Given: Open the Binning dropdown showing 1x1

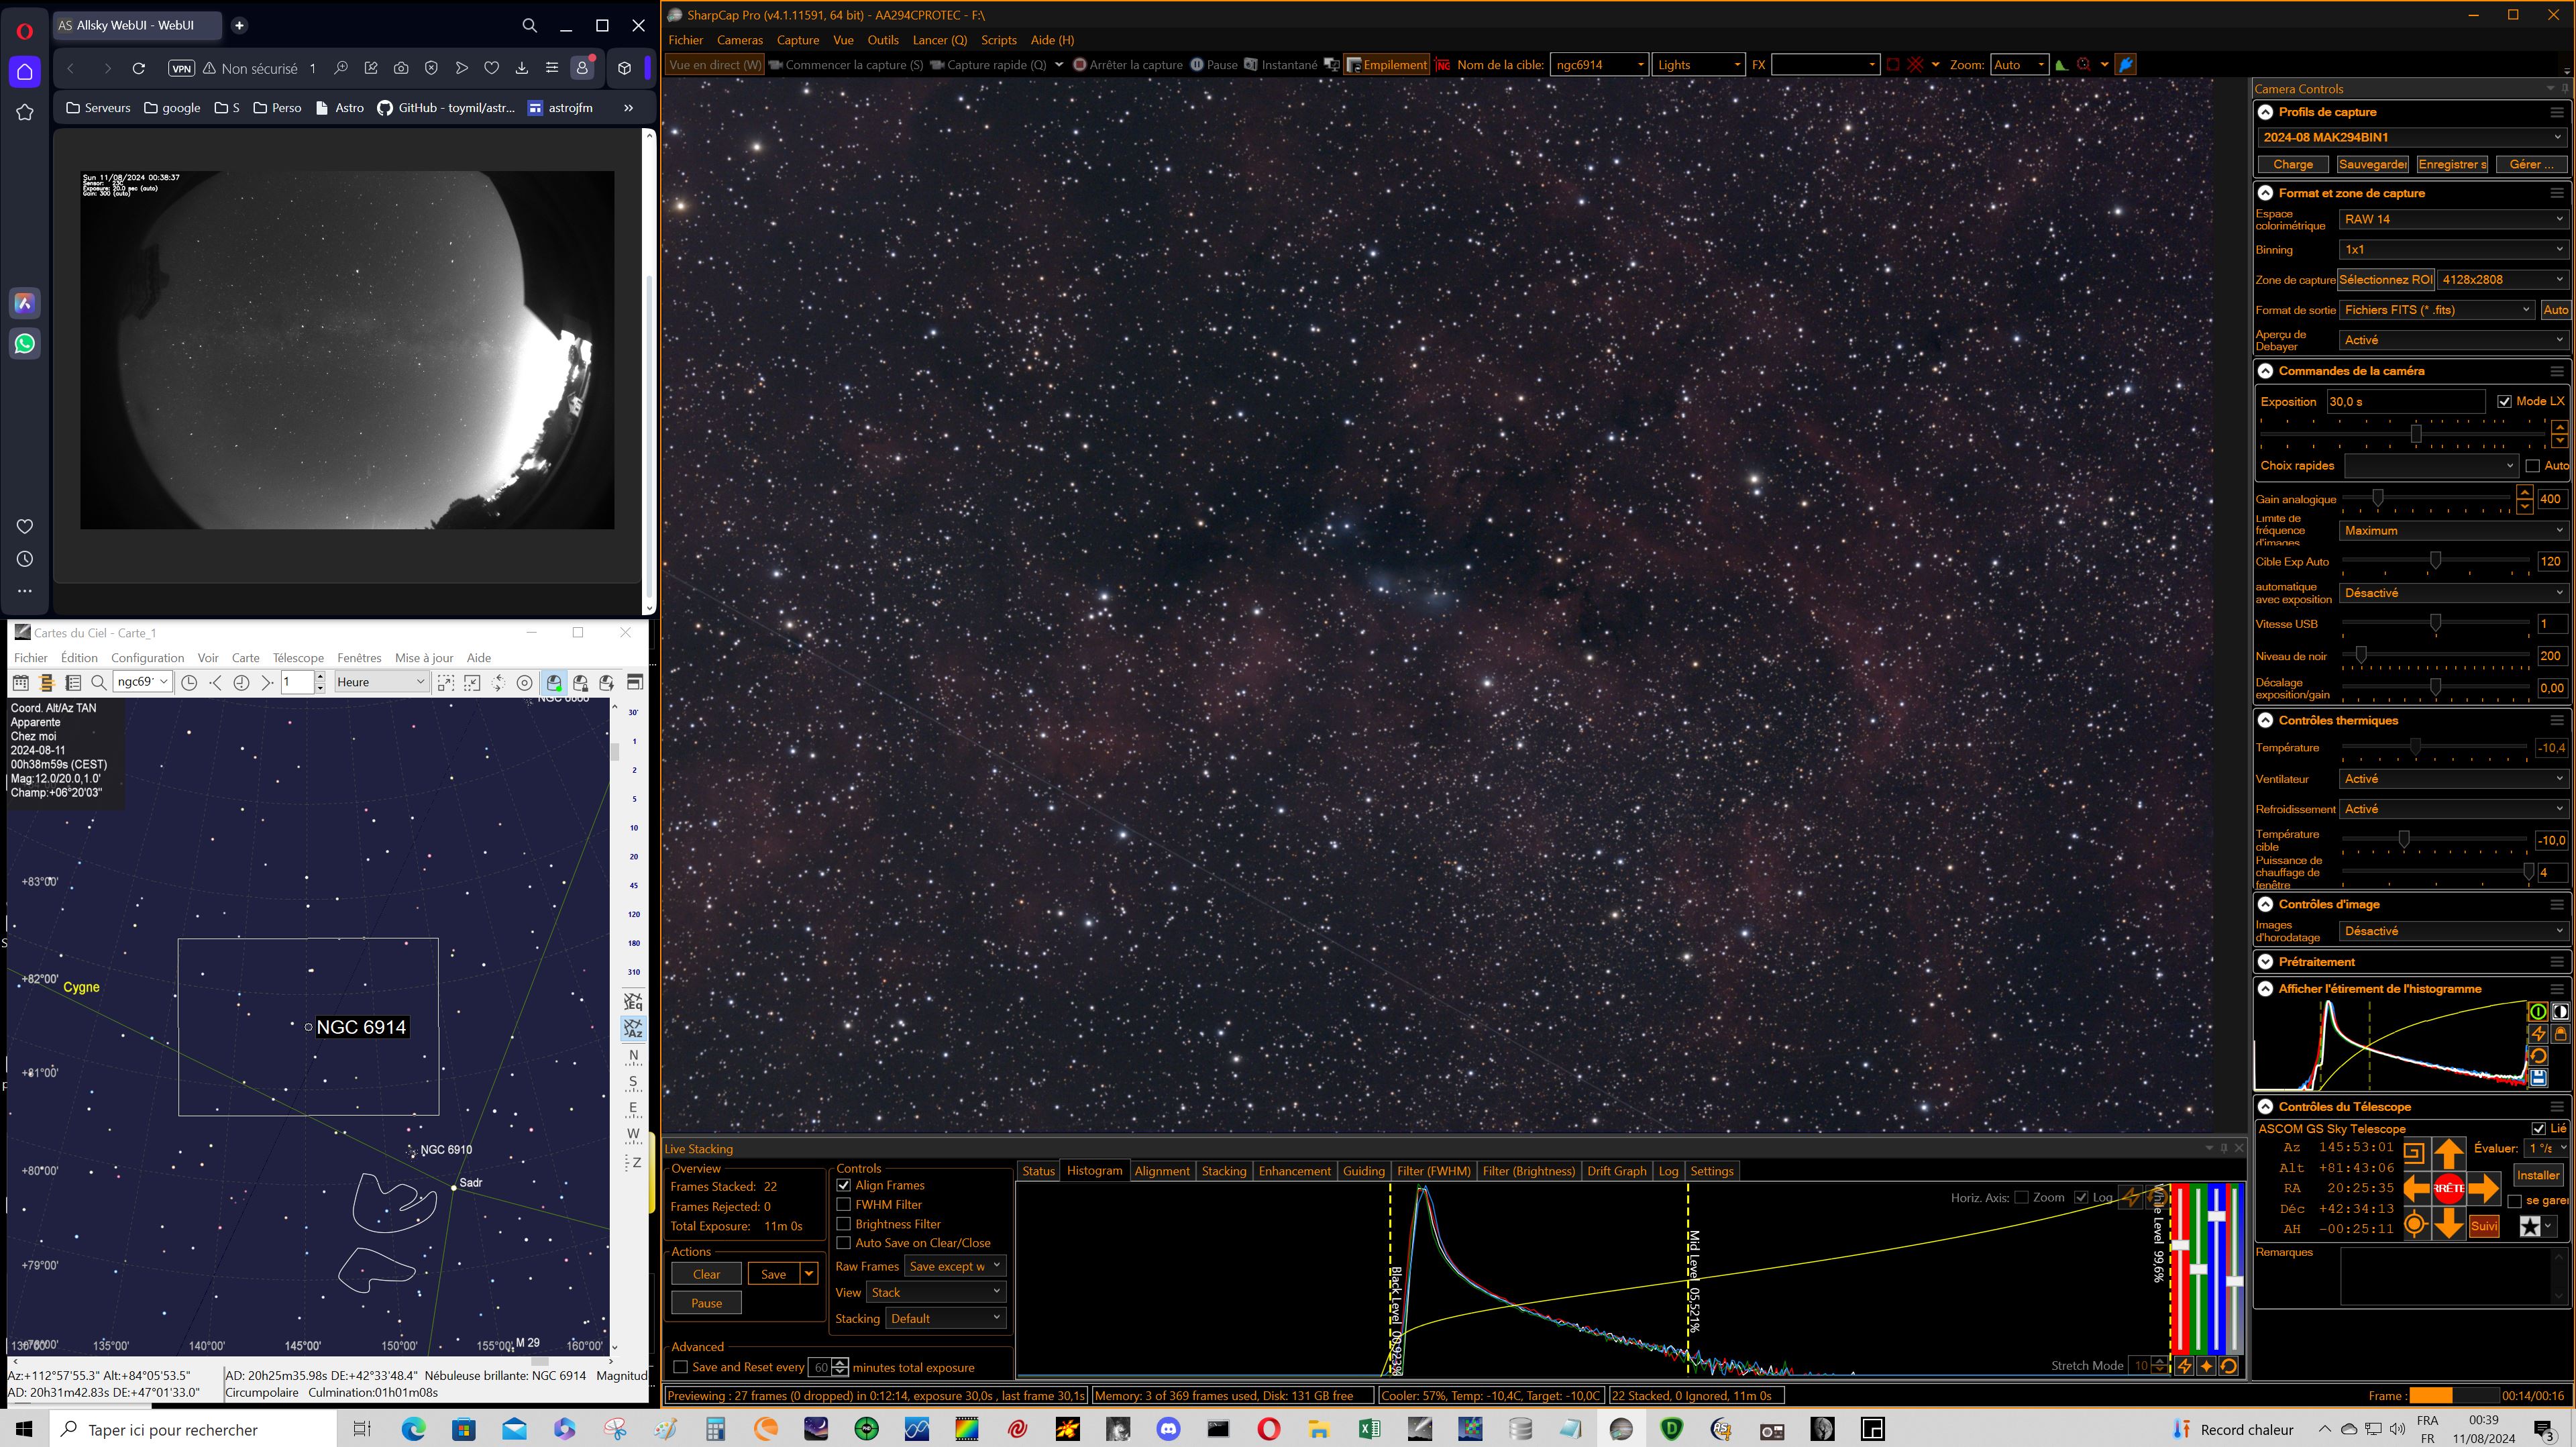Looking at the screenshot, I should click(x=2453, y=250).
